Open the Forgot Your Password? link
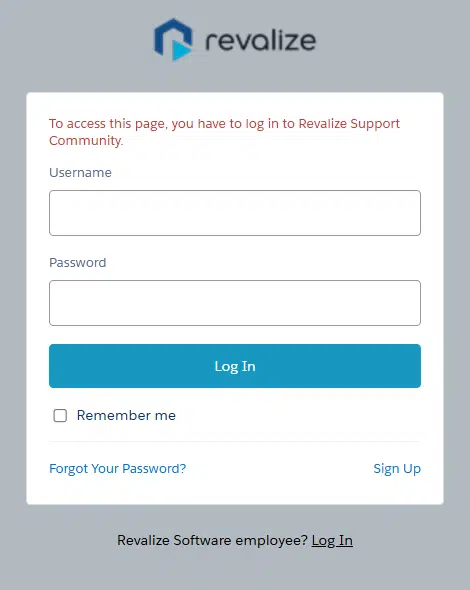Screen dimensions: 470x590 (117, 468)
